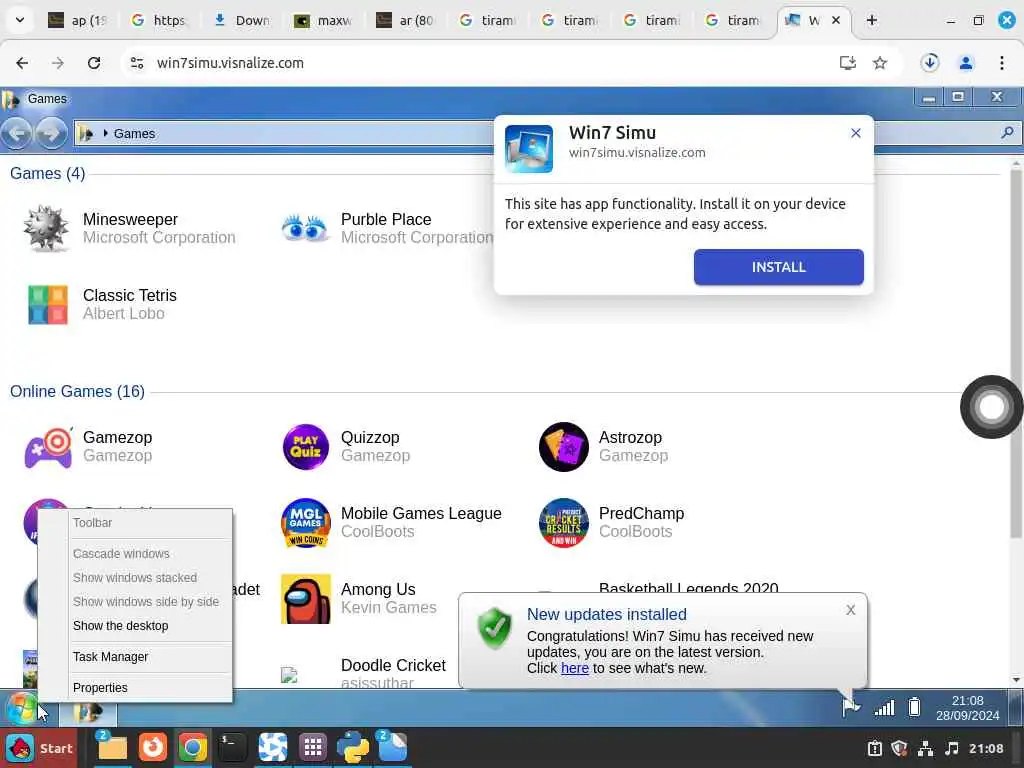Open Chrome downloads icon
Viewport: 1024px width, 768px height.
(x=930, y=63)
